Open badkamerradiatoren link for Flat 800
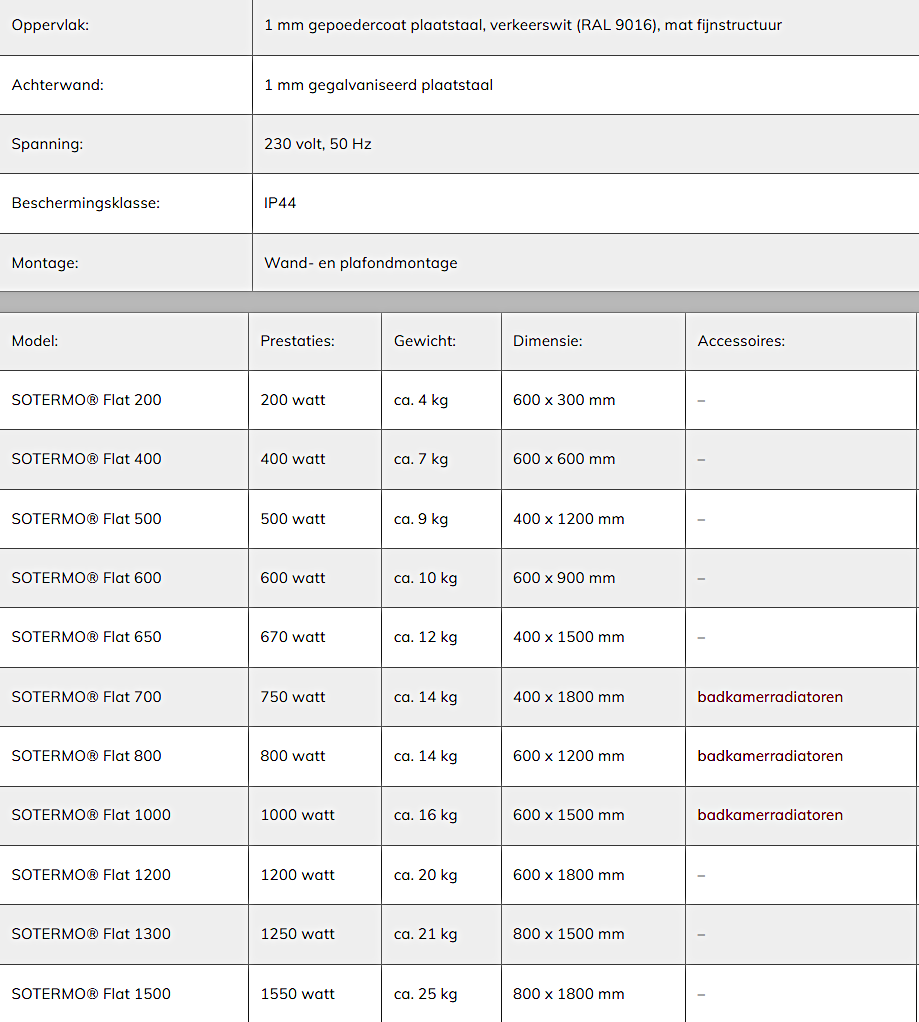919x1022 pixels. (770, 756)
